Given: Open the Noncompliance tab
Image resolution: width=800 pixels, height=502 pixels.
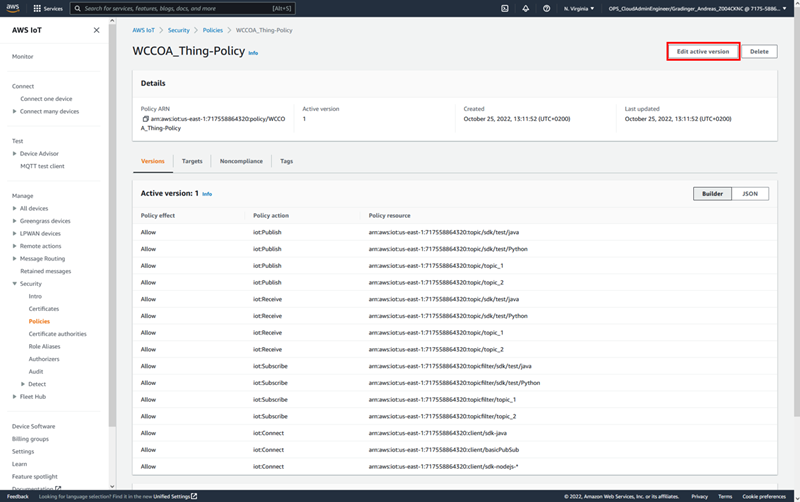Looking at the screenshot, I should (x=241, y=161).
